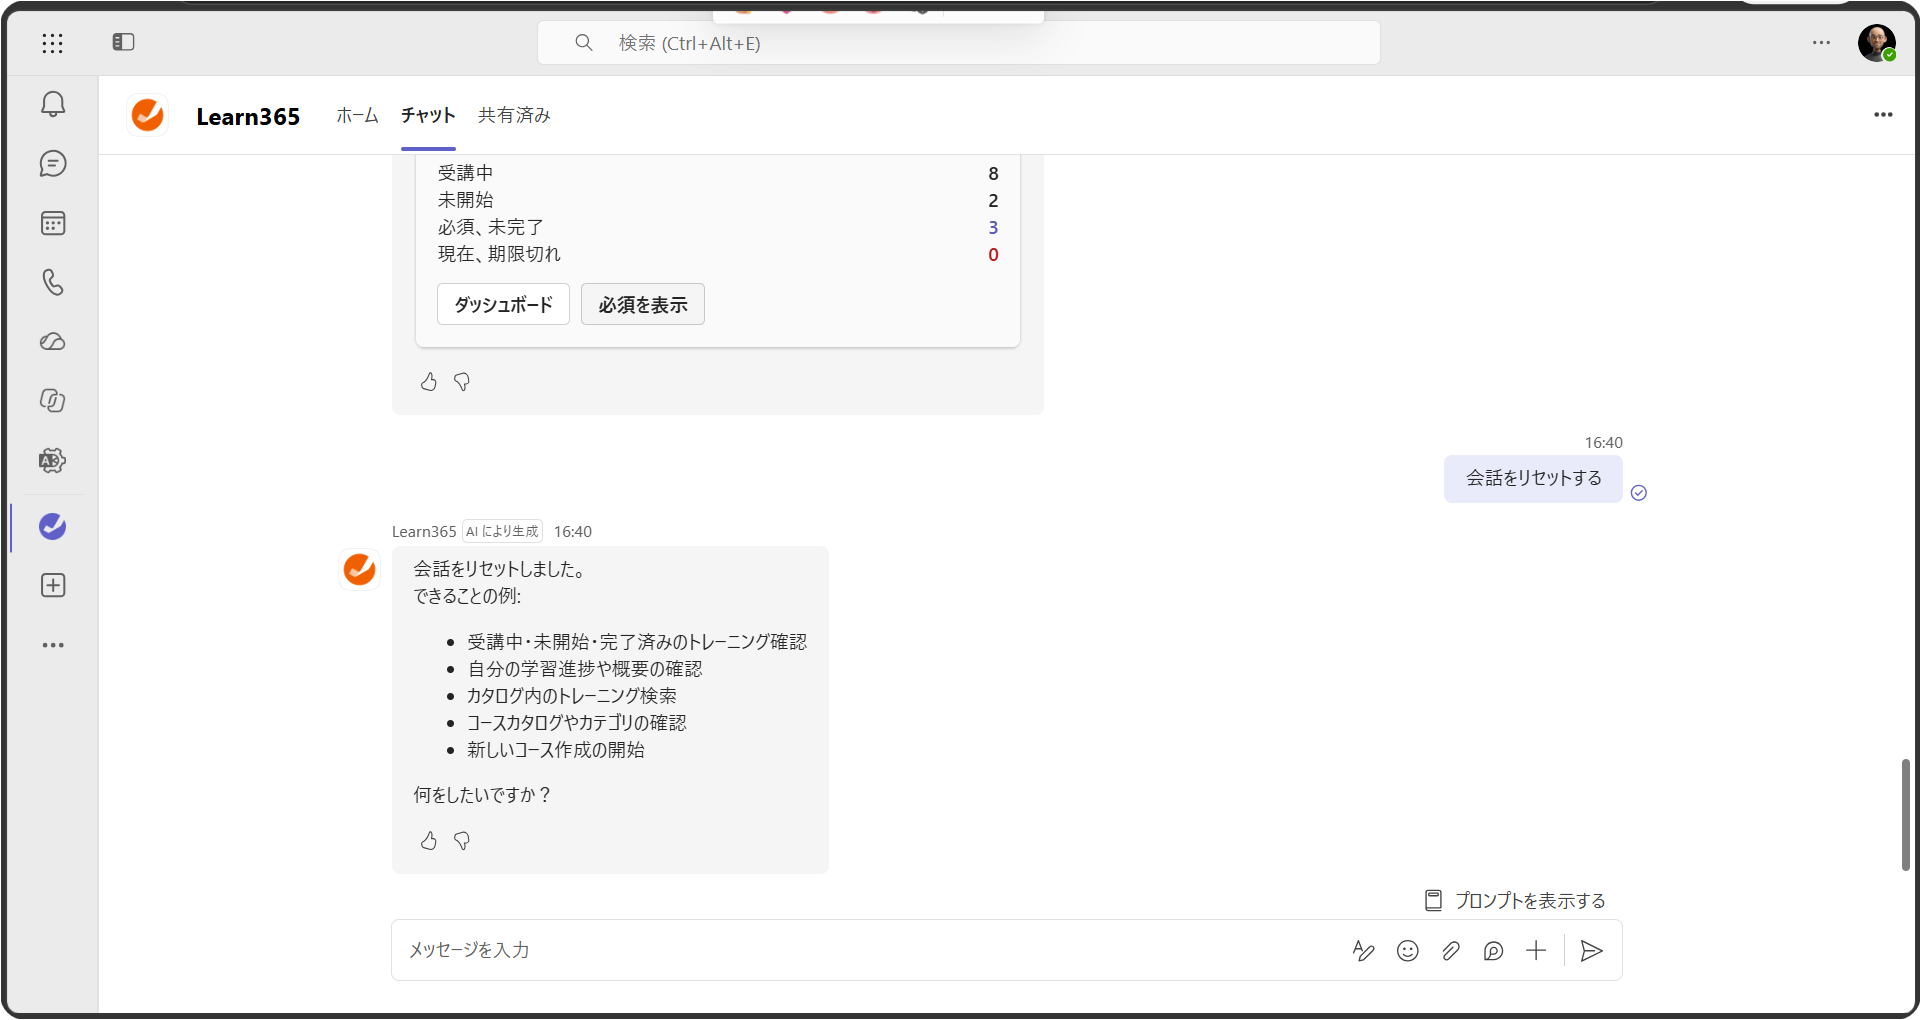The height and width of the screenshot is (1020, 1921).
Task: Open the gear-shaped app icon in sidebar
Action: pyautogui.click(x=53, y=461)
